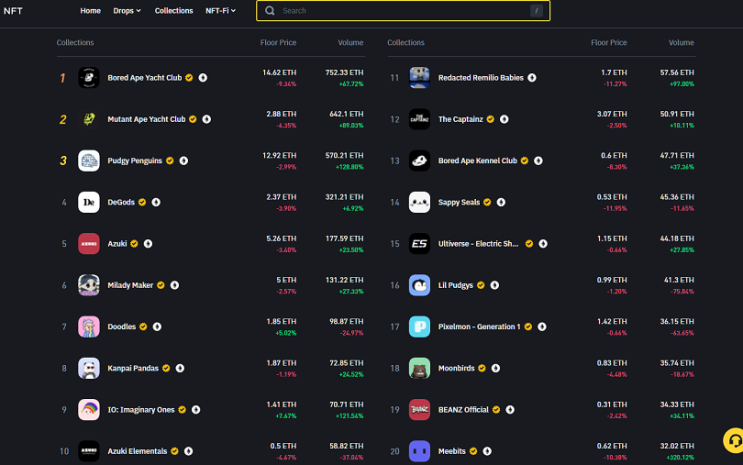Viewport: 743px width, 465px height.
Task: Click the 3.07 ETH floor price value
Action: [x=612, y=114]
